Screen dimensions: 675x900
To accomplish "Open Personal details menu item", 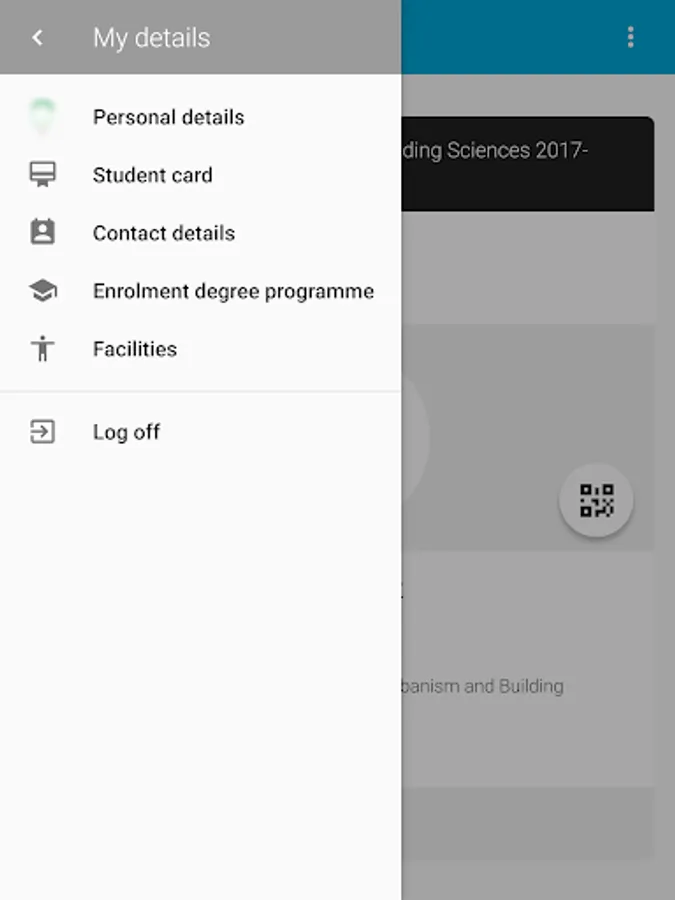I will click(x=200, y=117).
